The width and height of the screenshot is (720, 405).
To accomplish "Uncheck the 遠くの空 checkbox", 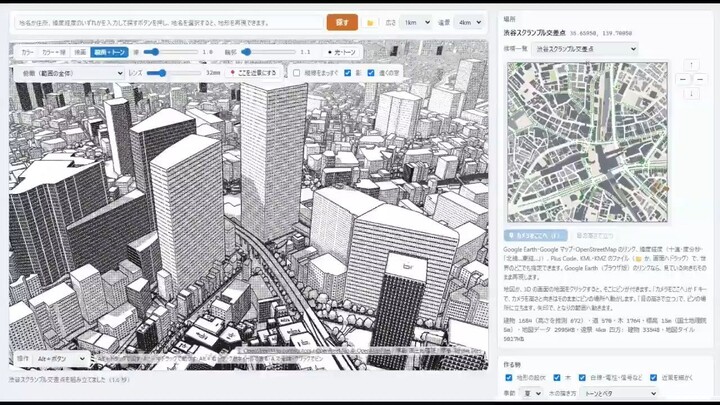I will pos(371,73).
